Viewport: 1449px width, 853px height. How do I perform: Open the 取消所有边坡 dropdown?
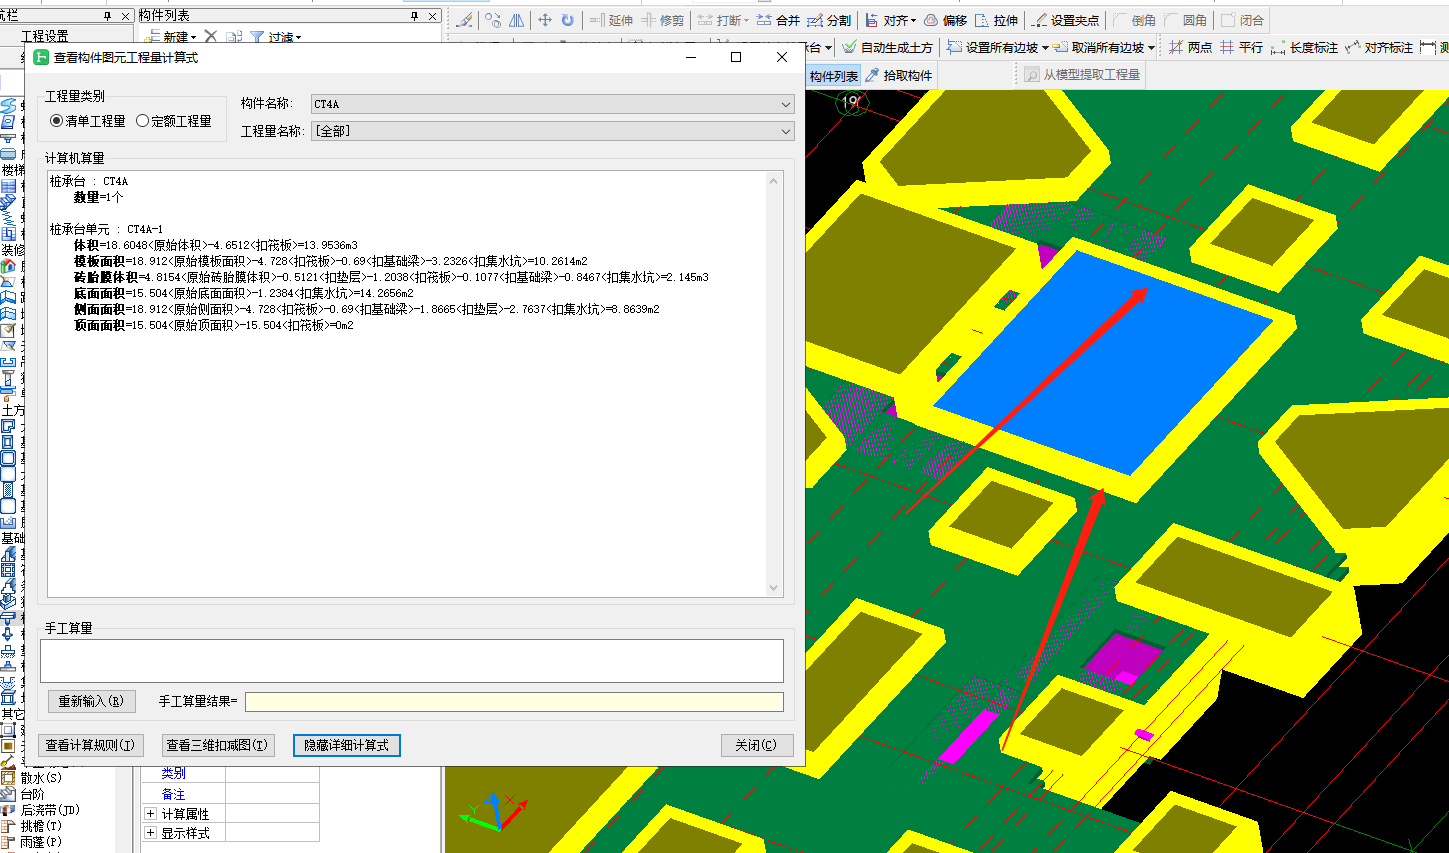(x=1104, y=47)
